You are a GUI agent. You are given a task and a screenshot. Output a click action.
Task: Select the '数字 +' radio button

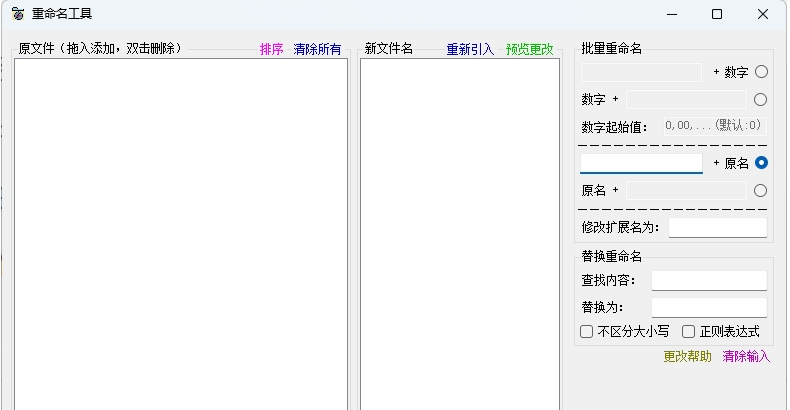pyautogui.click(x=760, y=100)
